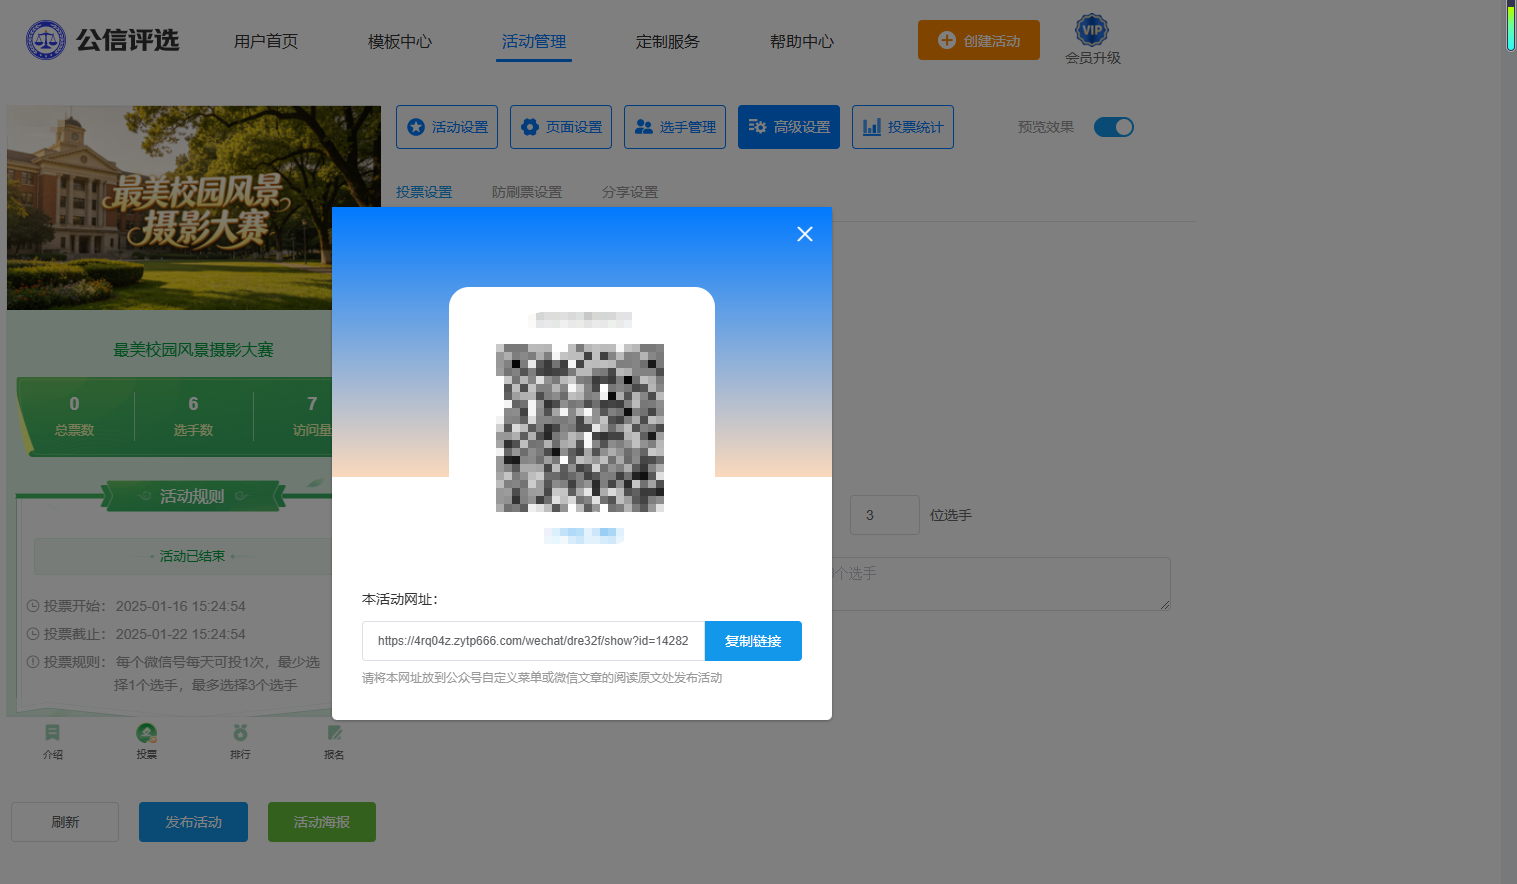Open 活动管理 in the top navigation
The width and height of the screenshot is (1517, 884).
pos(534,41)
